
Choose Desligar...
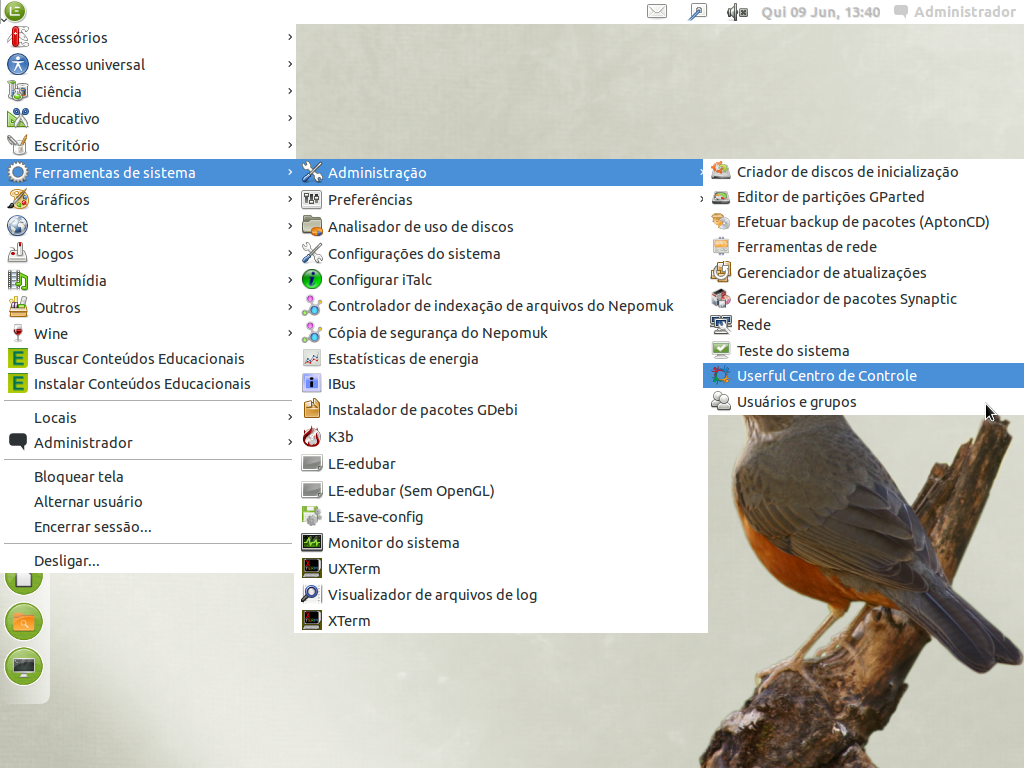(148, 561)
